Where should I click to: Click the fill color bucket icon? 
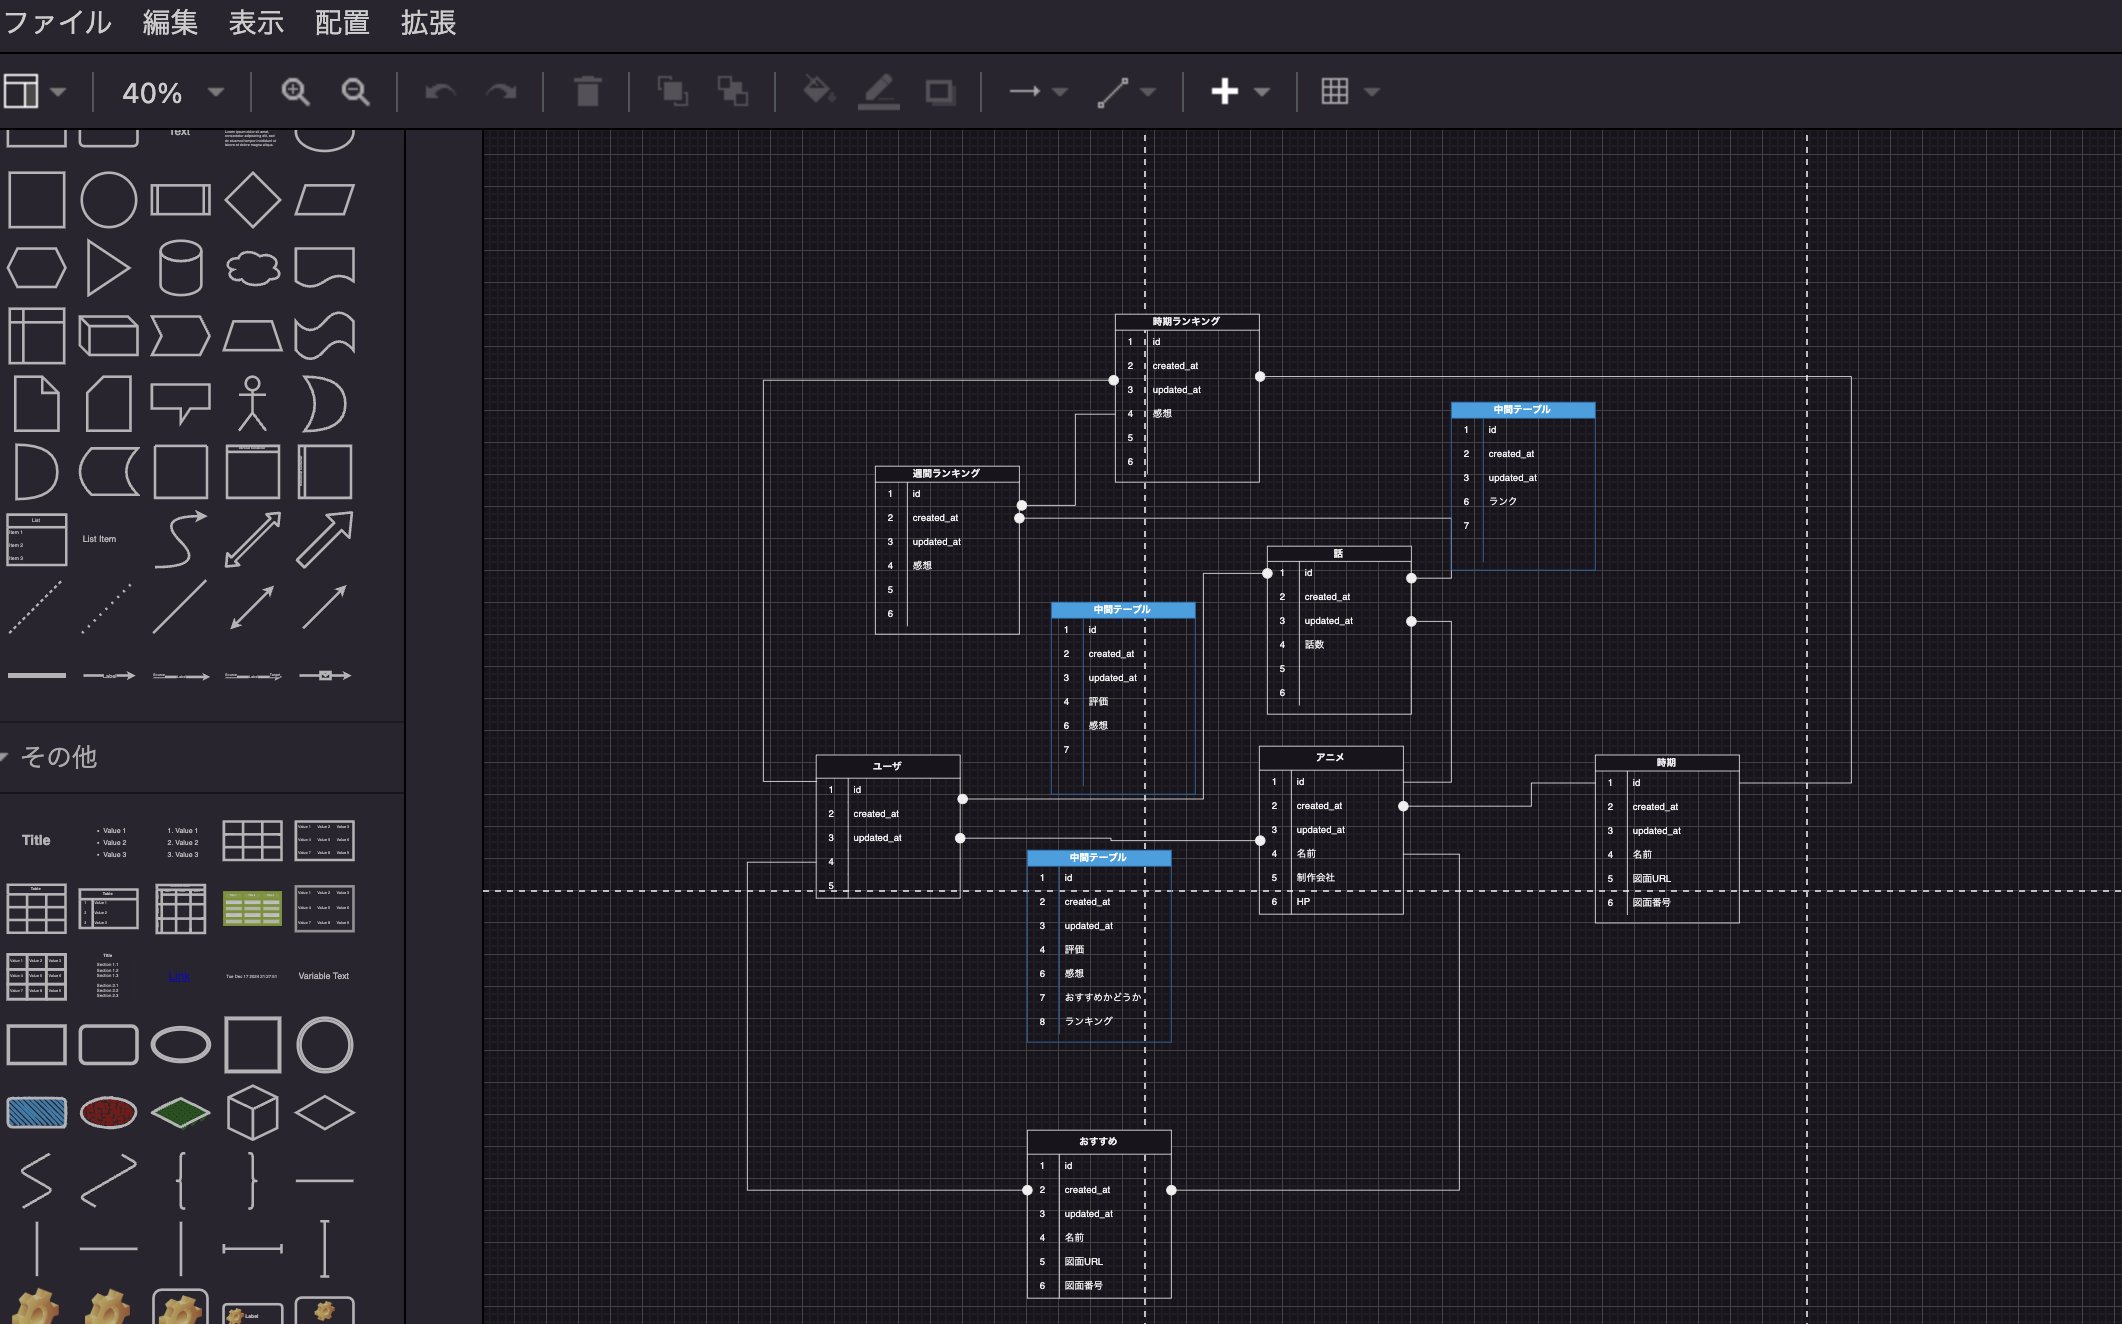click(818, 91)
